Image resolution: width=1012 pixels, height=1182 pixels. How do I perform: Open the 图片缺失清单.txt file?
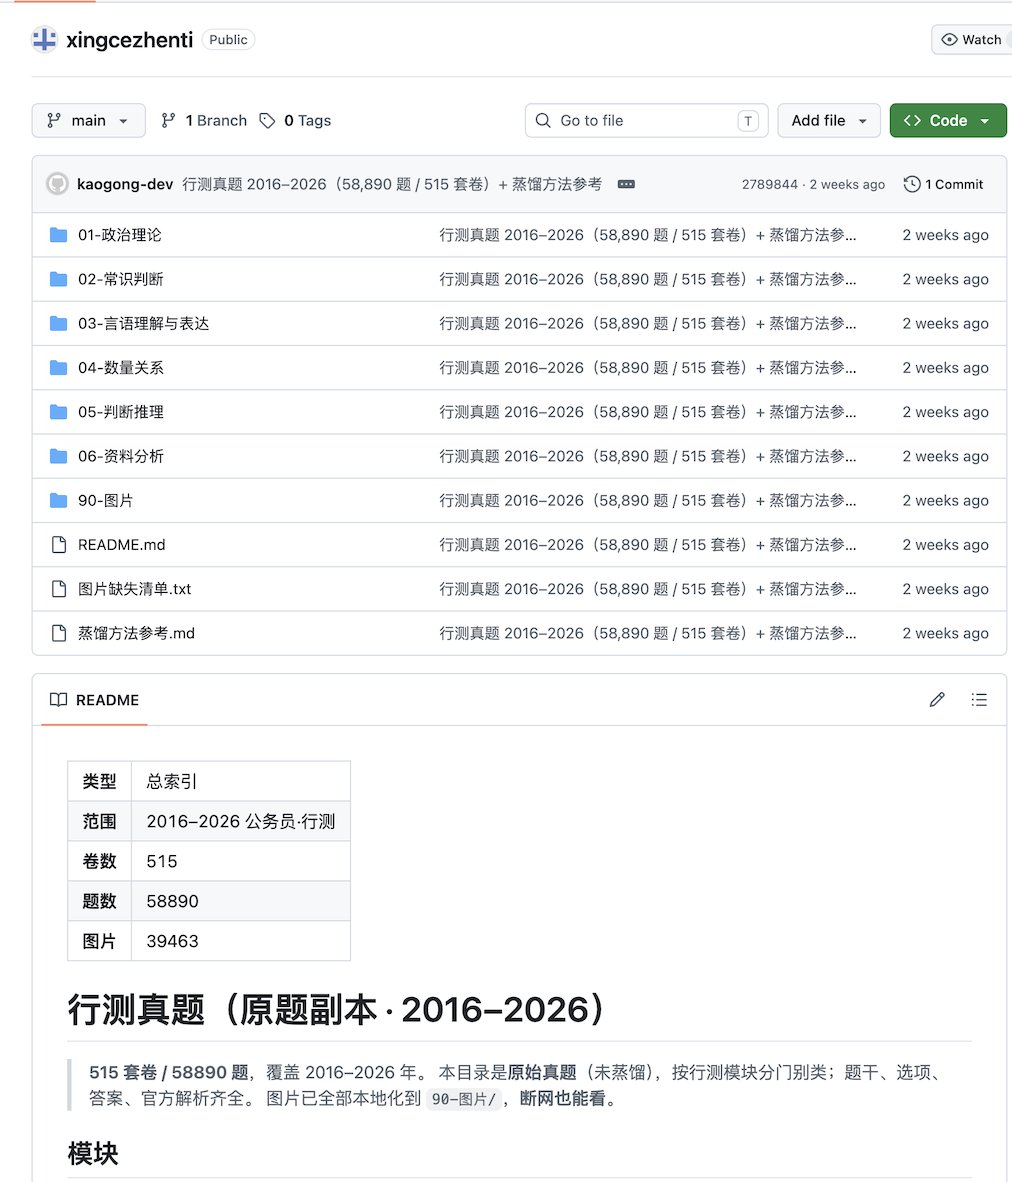click(x=134, y=589)
